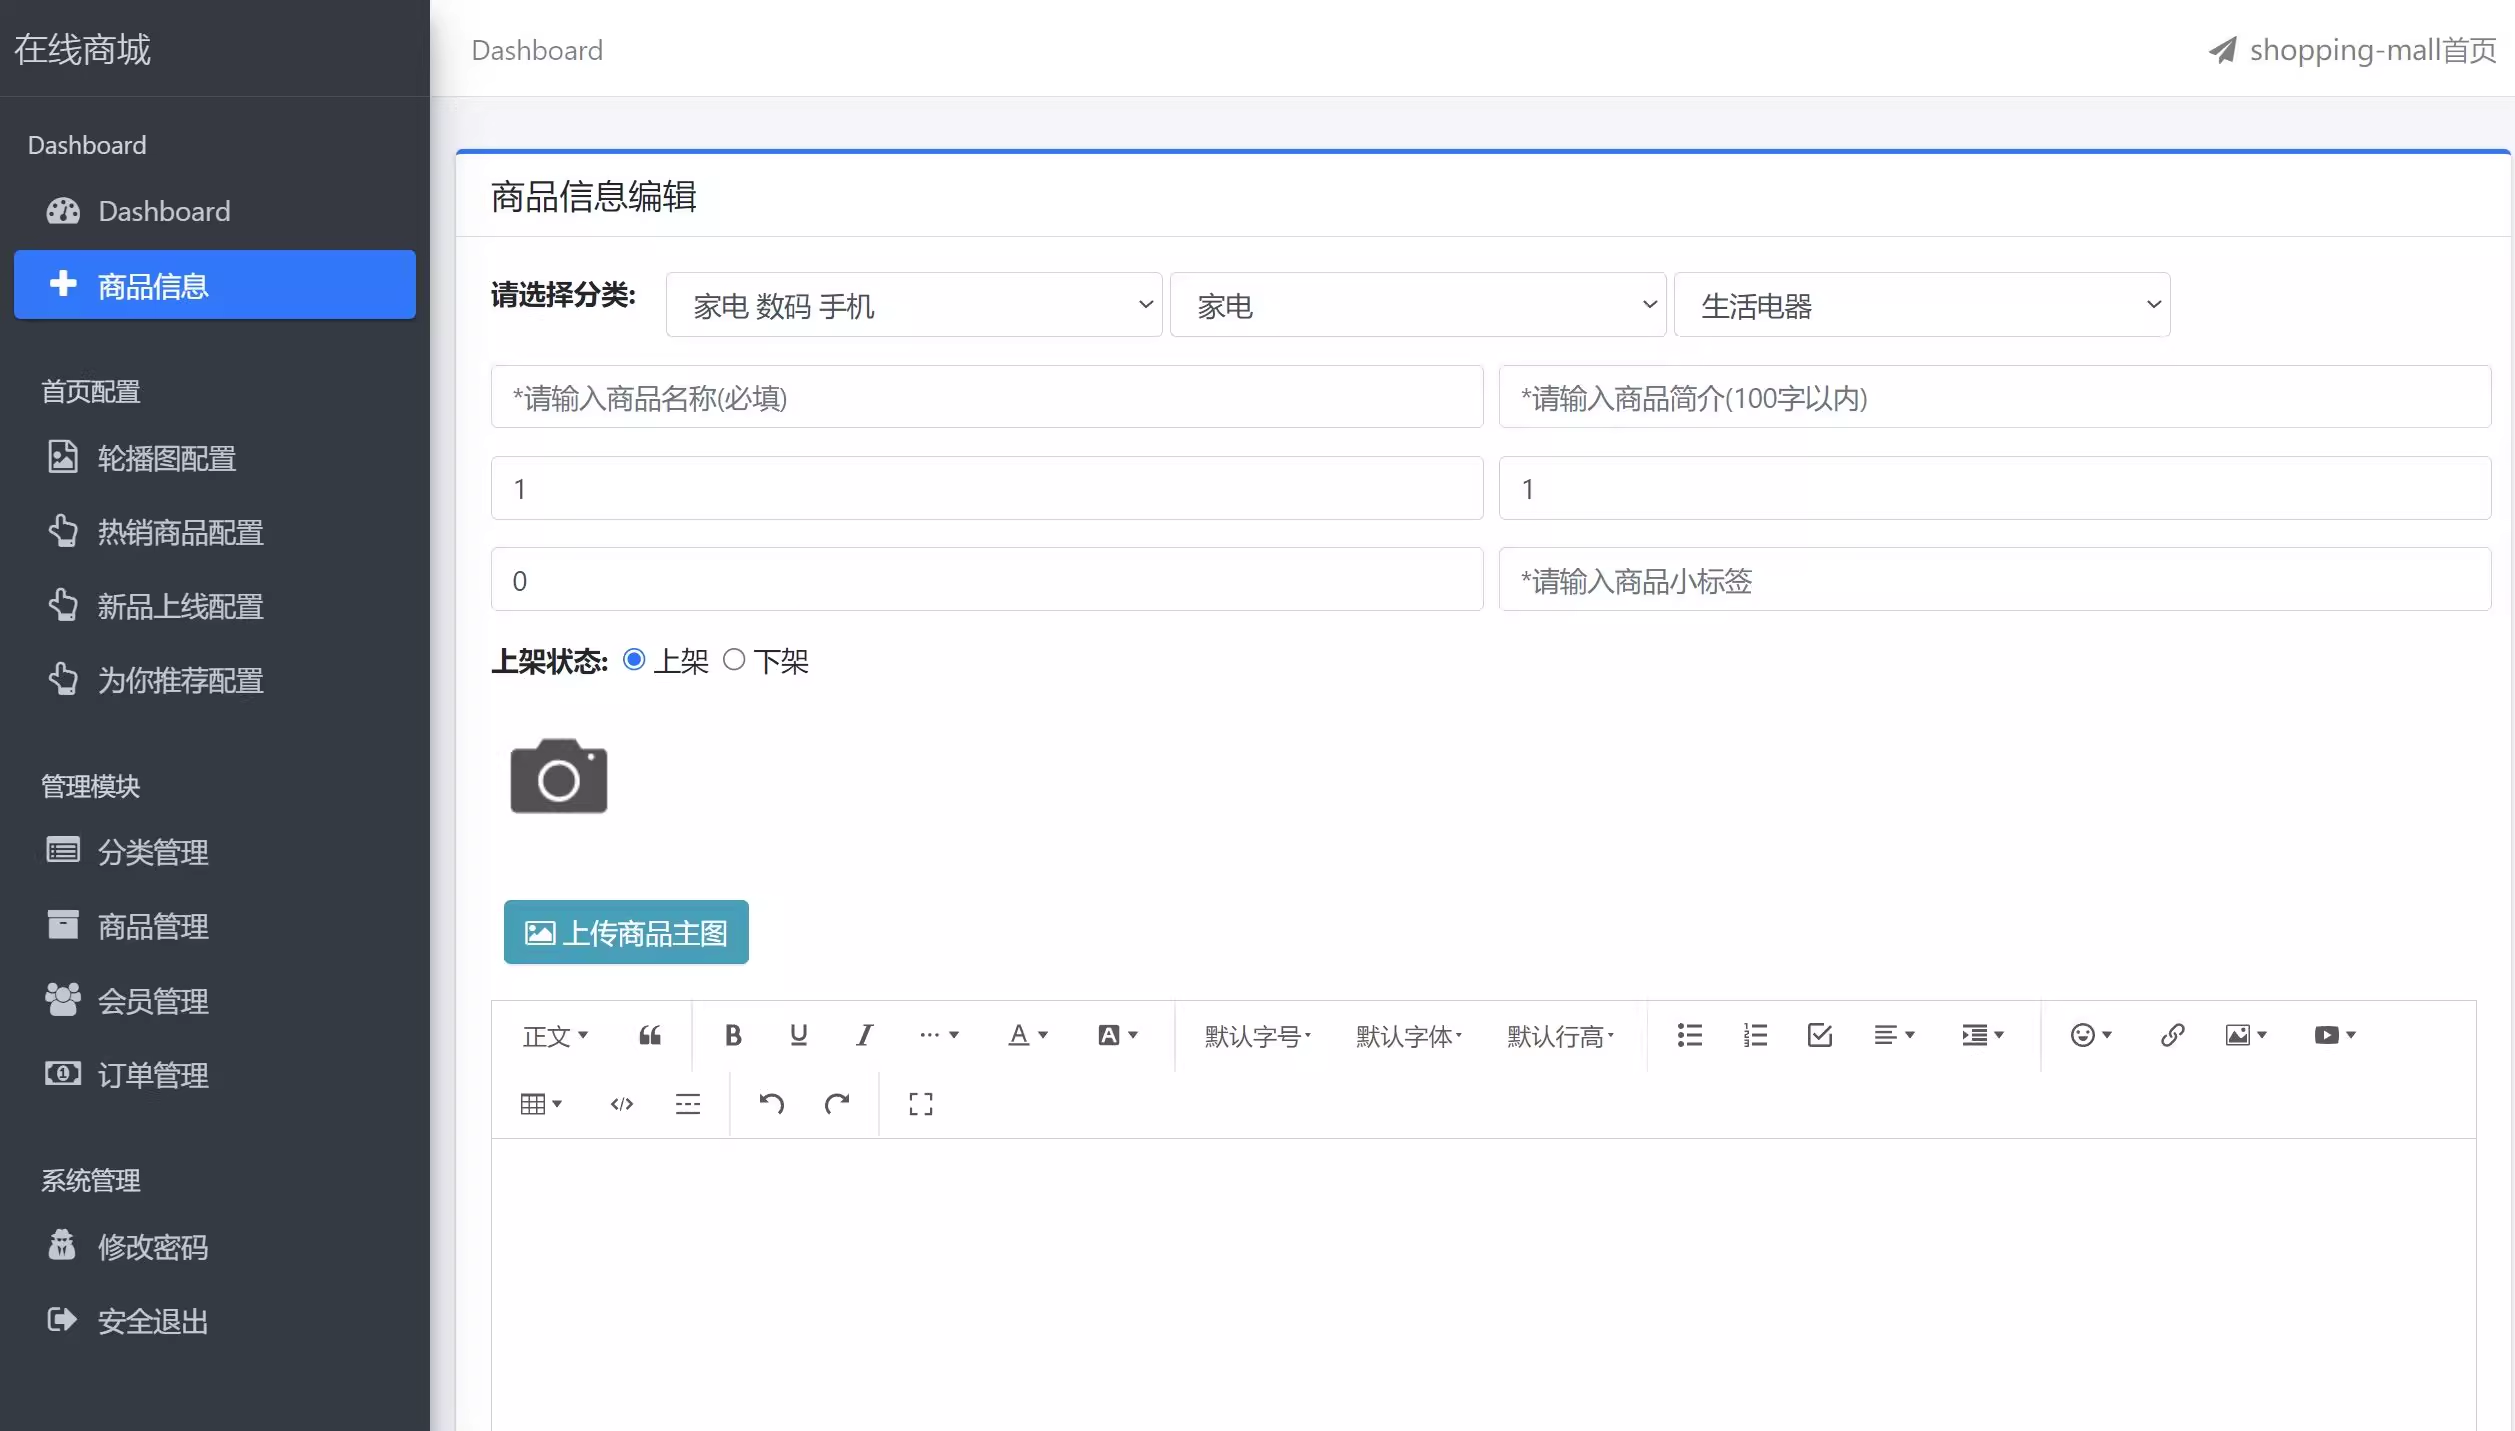The height and width of the screenshot is (1431, 2515).
Task: Open the text alignment dropdown
Action: point(1894,1035)
